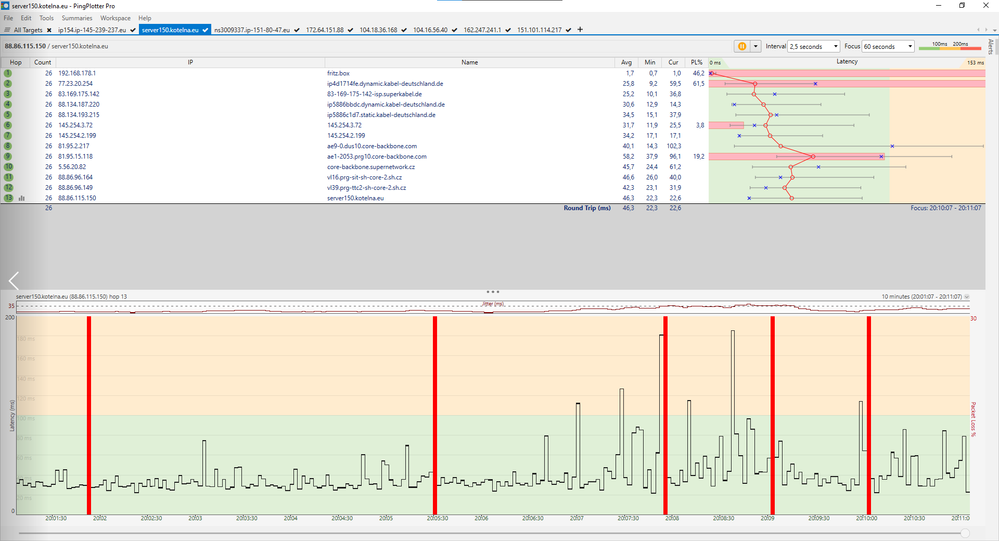Screen dimensions: 999x541
Task: Switch to the 104.18.36.168 tab
Action: (378, 30)
